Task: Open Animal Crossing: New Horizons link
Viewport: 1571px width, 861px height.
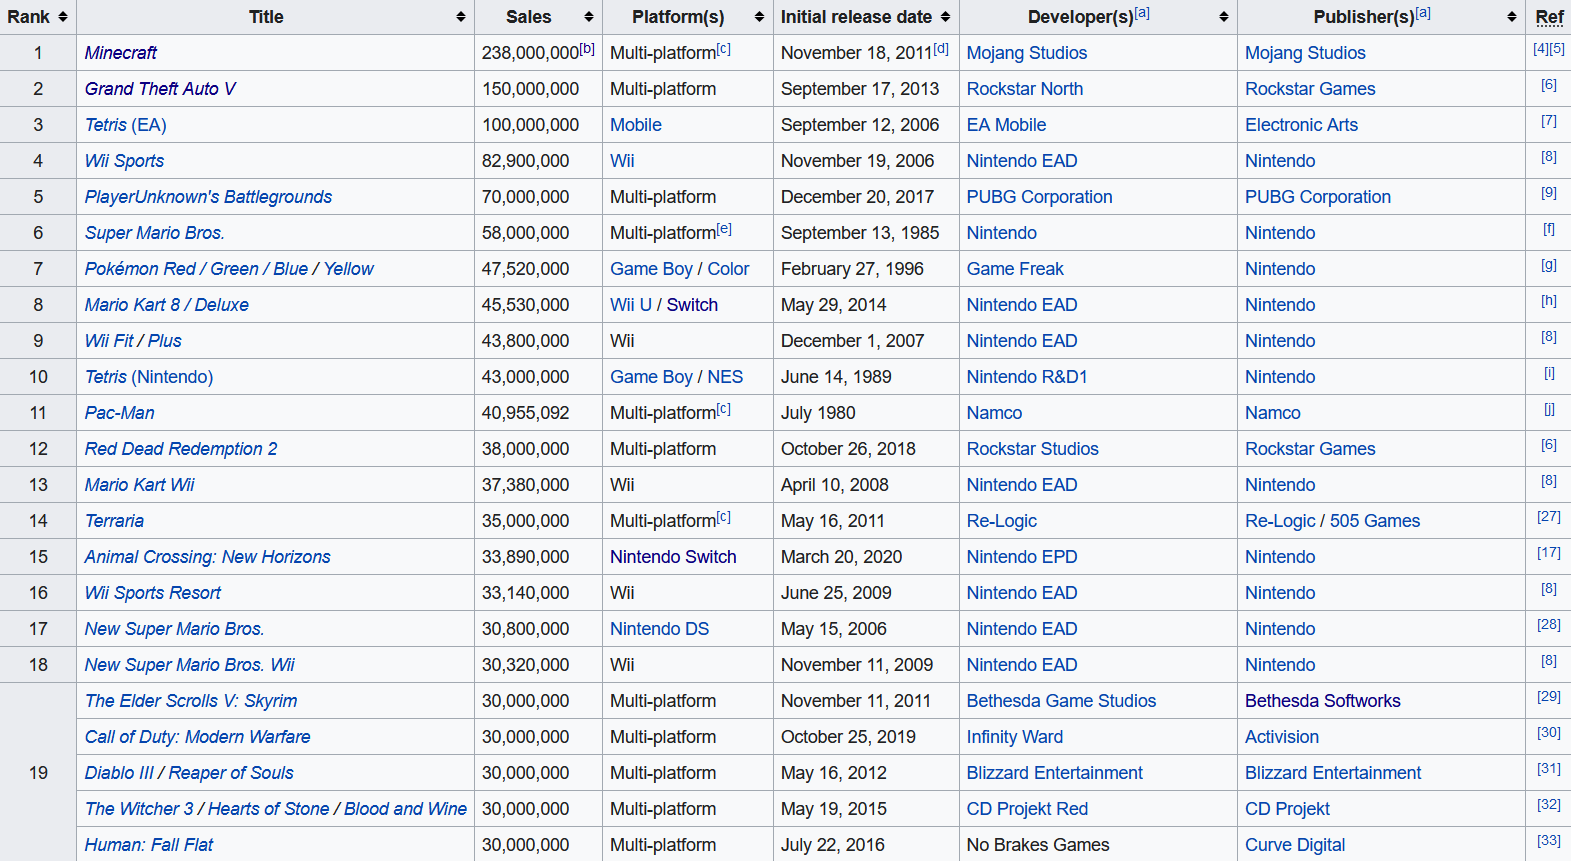Action: pos(207,557)
